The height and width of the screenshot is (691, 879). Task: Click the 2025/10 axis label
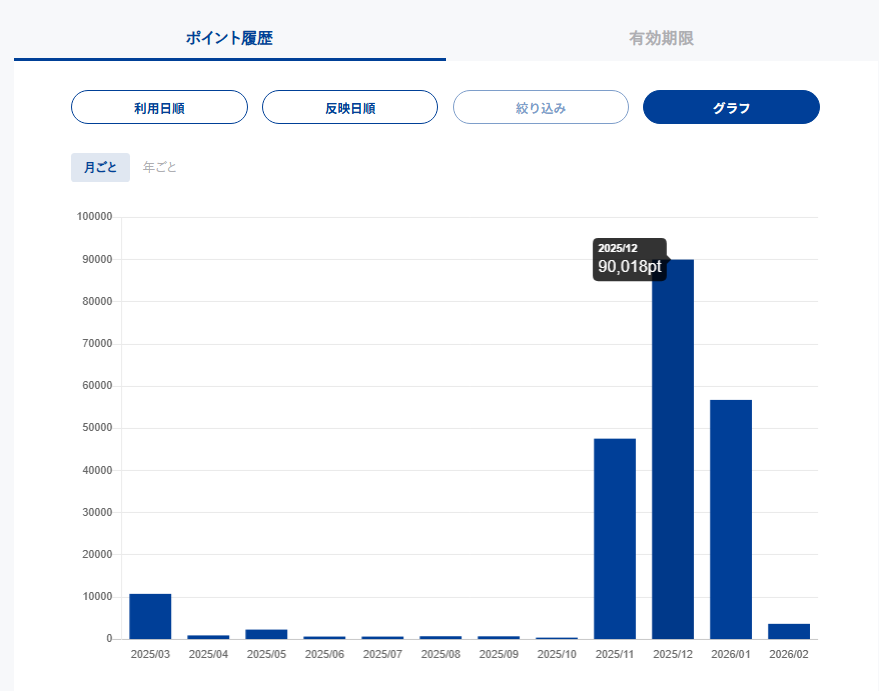pyautogui.click(x=557, y=654)
